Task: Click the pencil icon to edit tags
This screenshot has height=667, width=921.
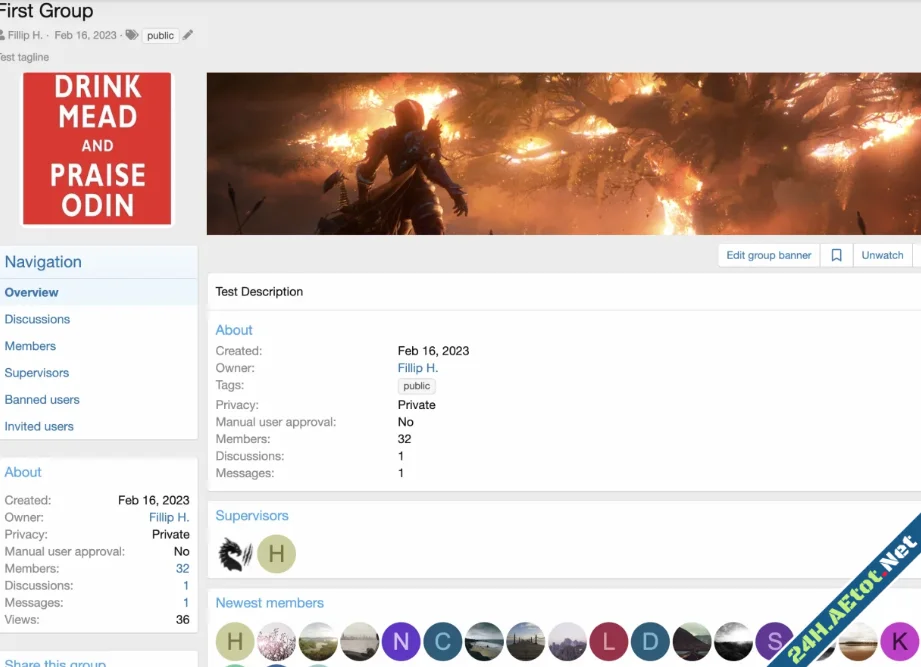Action: tap(188, 35)
